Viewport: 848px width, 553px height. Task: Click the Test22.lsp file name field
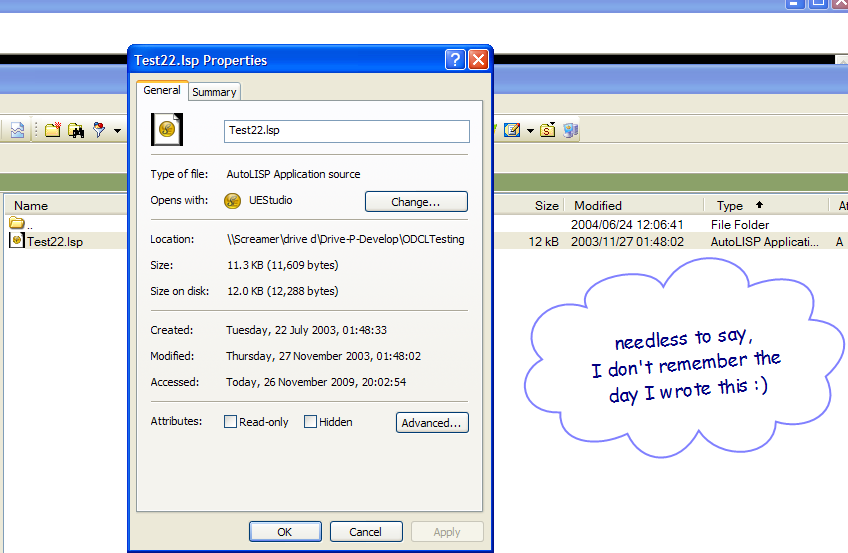tap(347, 131)
